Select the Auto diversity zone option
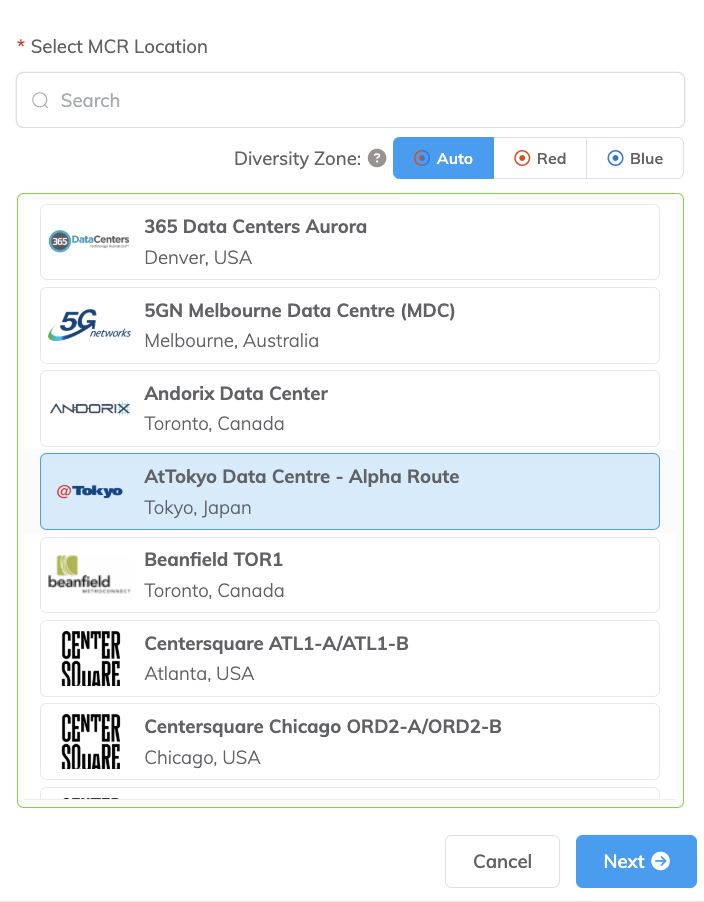The width and height of the screenshot is (704, 902). pyautogui.click(x=443, y=158)
